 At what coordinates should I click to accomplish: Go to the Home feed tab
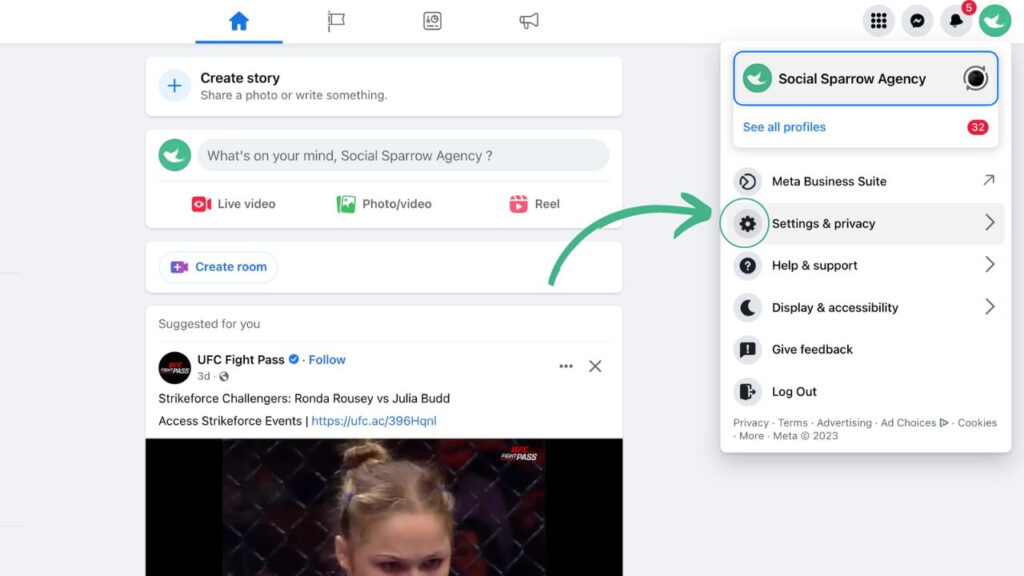click(x=239, y=22)
